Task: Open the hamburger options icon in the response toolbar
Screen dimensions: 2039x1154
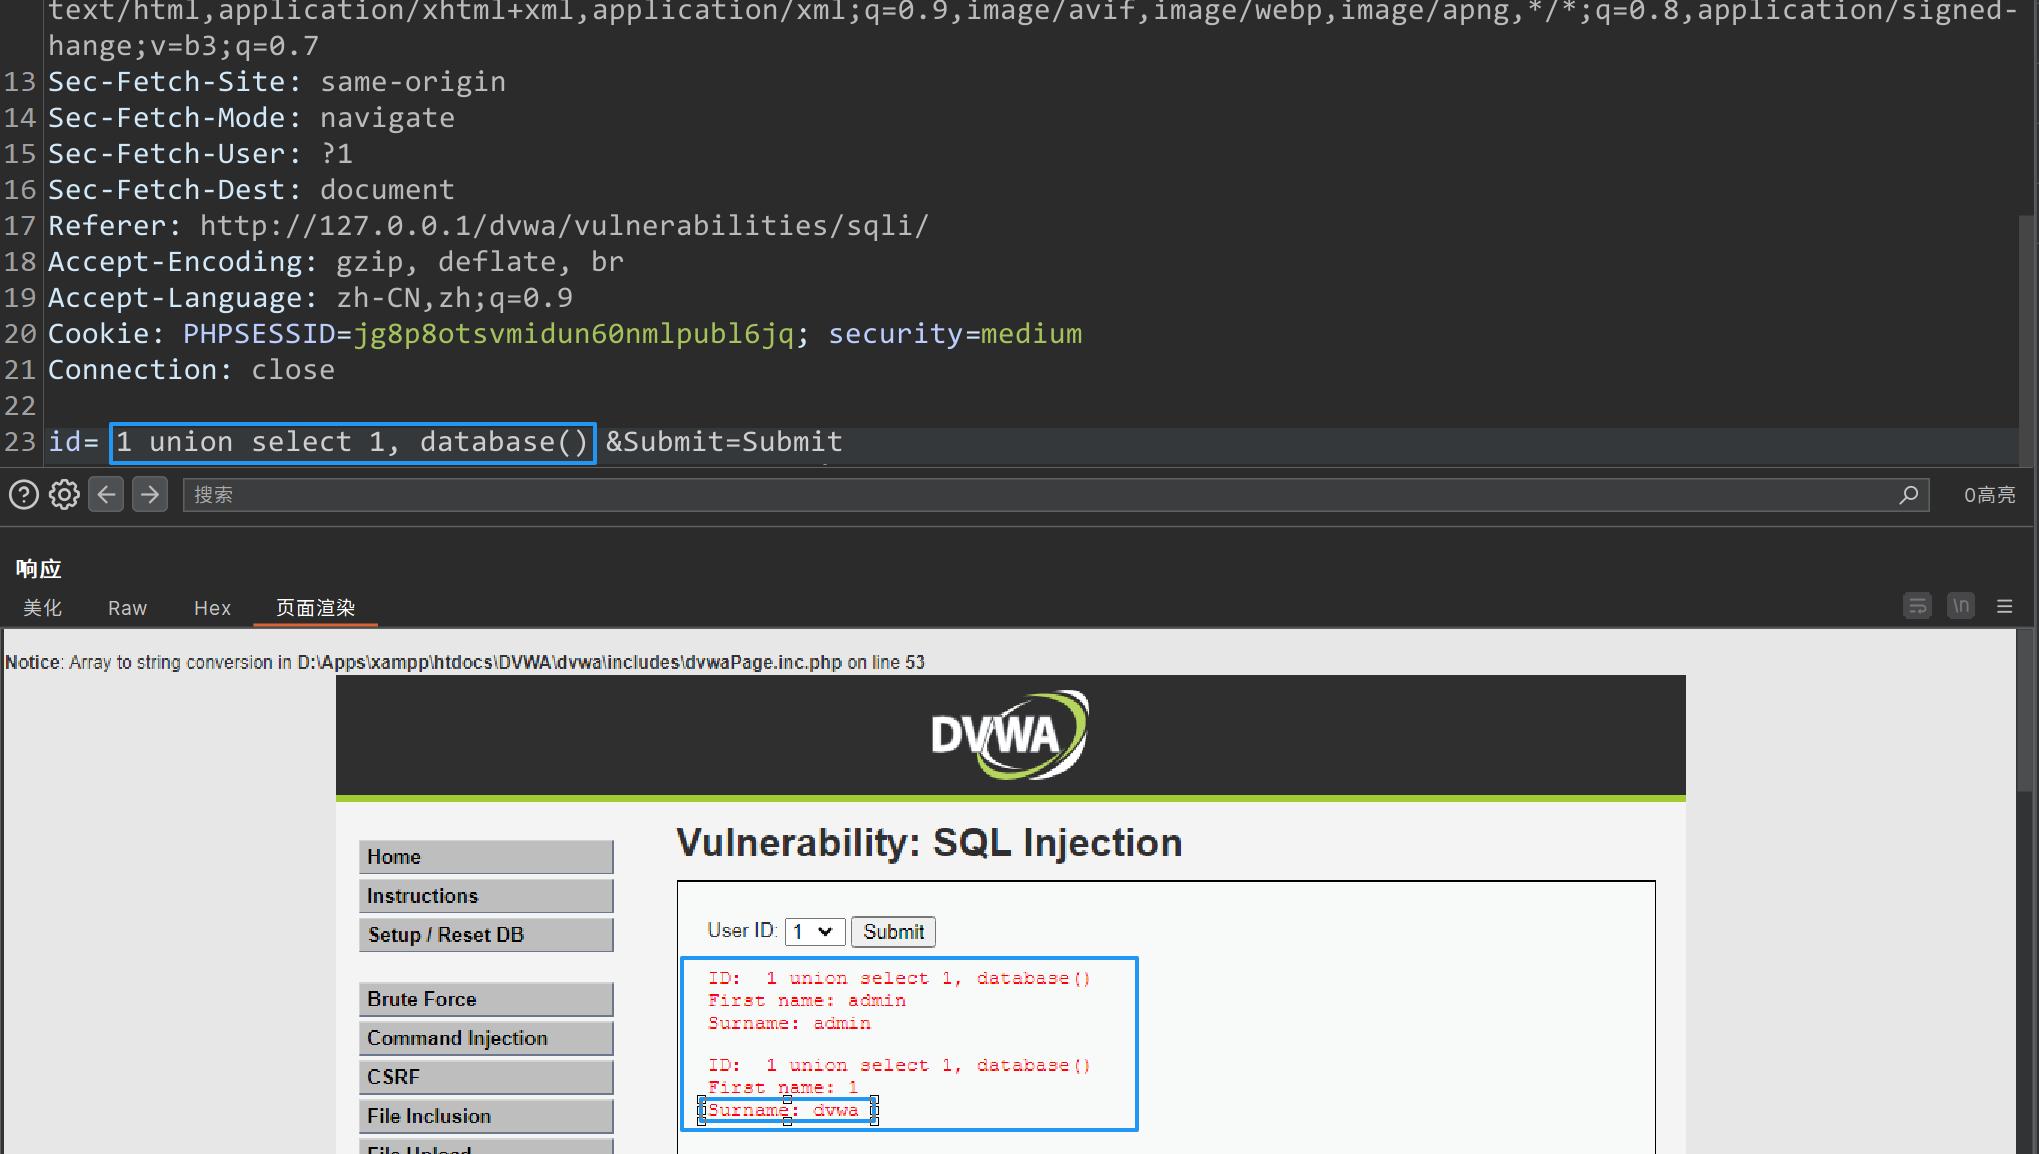Action: [2004, 606]
